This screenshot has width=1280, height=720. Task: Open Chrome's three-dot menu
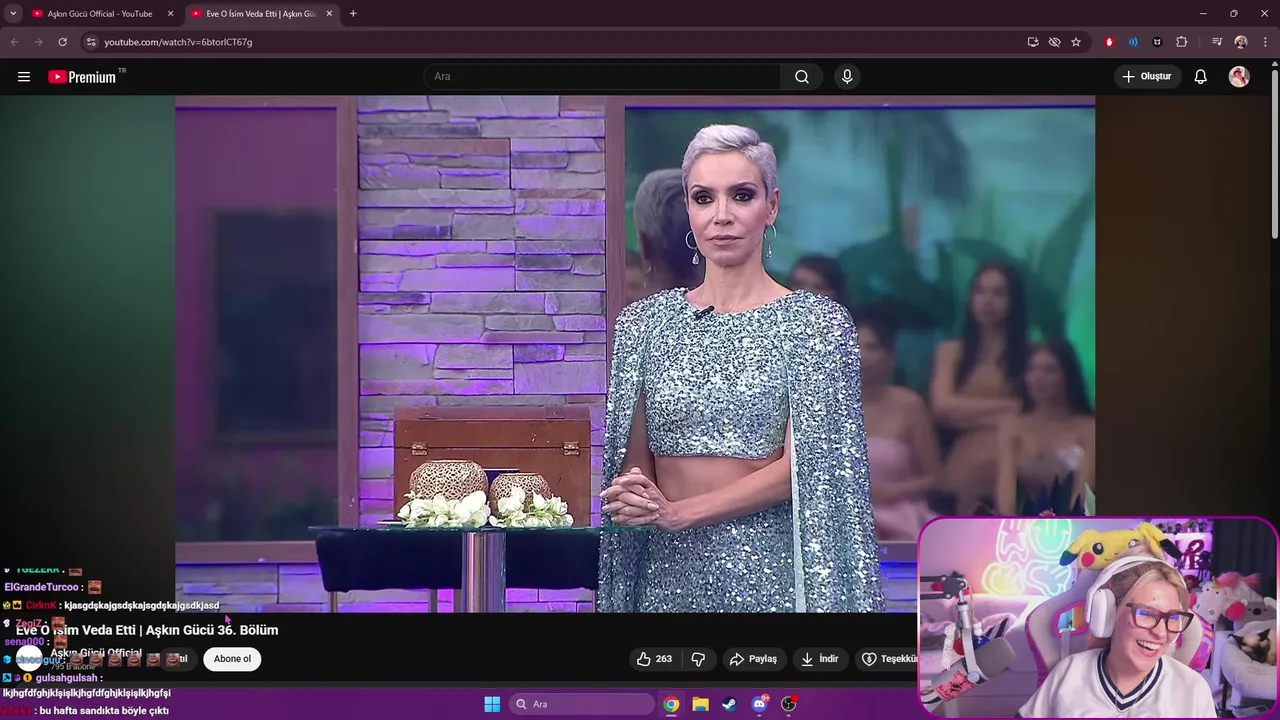click(1265, 42)
